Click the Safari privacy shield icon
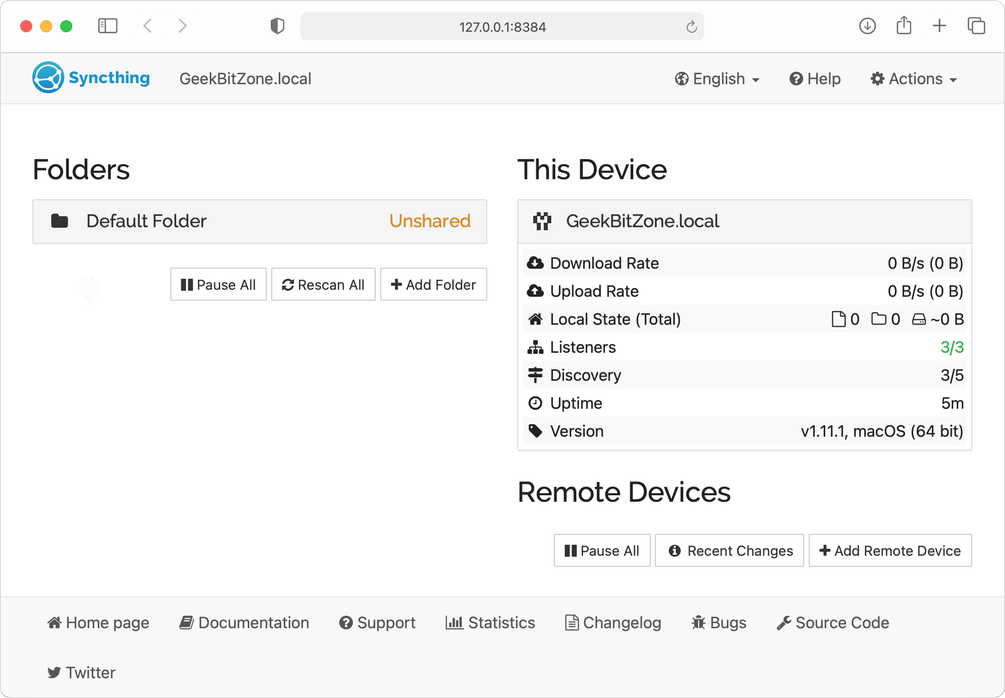 click(x=277, y=26)
